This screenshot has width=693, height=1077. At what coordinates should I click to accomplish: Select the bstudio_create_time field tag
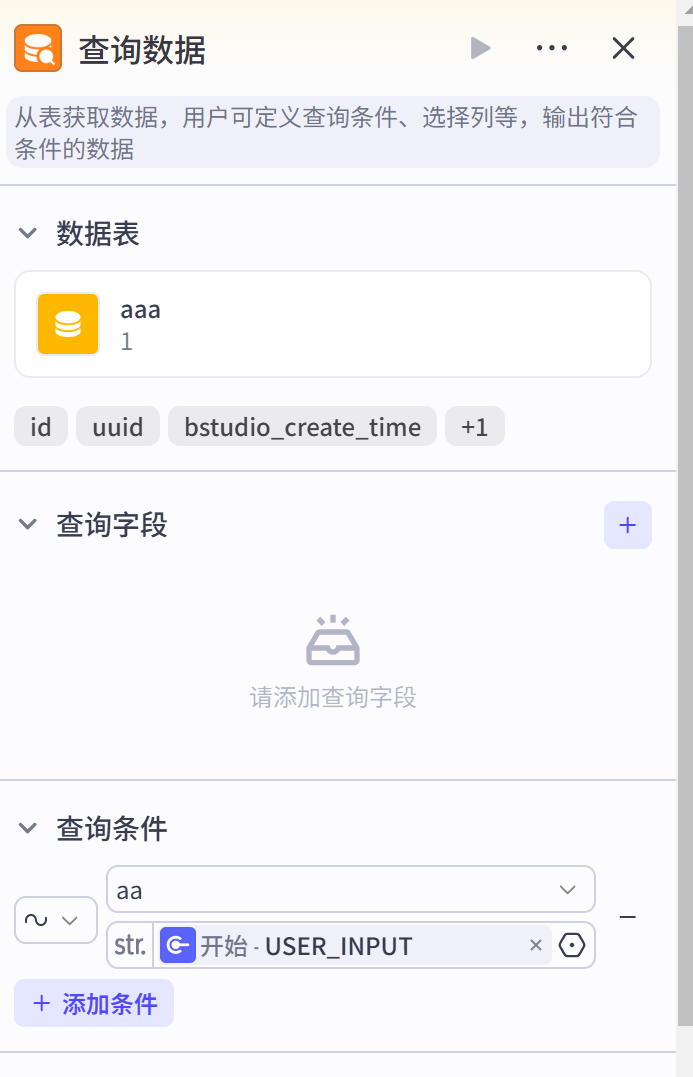click(x=302, y=426)
